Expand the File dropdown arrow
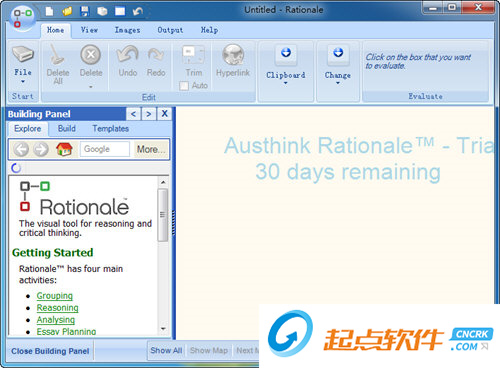500x368 pixels. tap(23, 81)
